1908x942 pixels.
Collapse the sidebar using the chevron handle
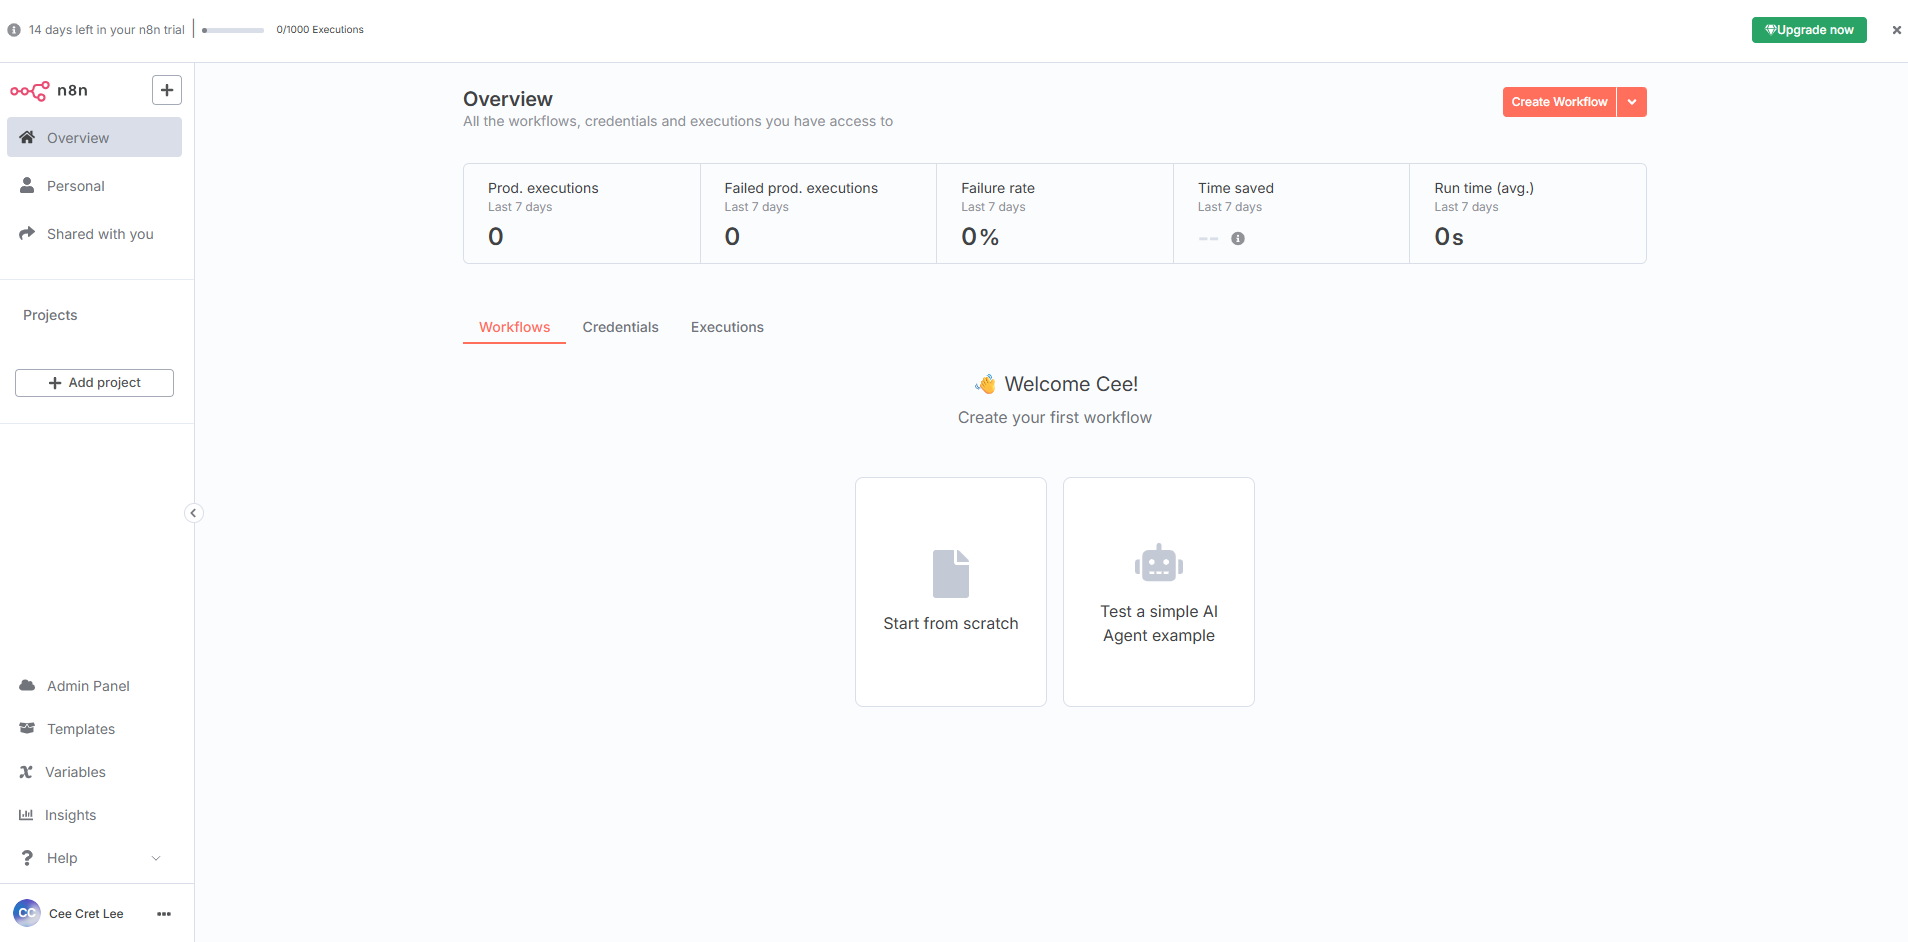coord(193,513)
